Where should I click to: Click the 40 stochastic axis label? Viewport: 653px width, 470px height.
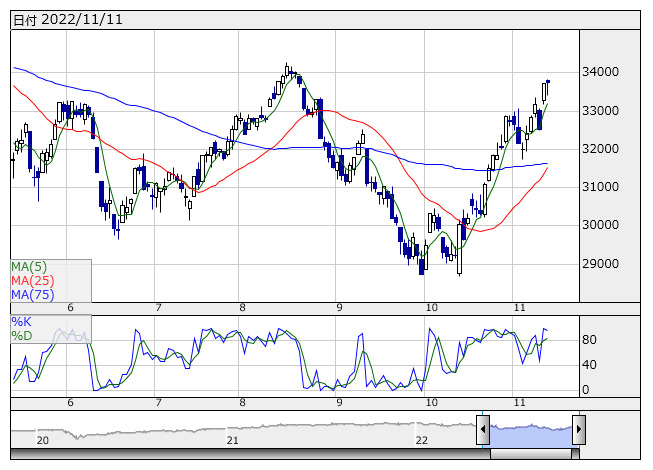(x=589, y=365)
